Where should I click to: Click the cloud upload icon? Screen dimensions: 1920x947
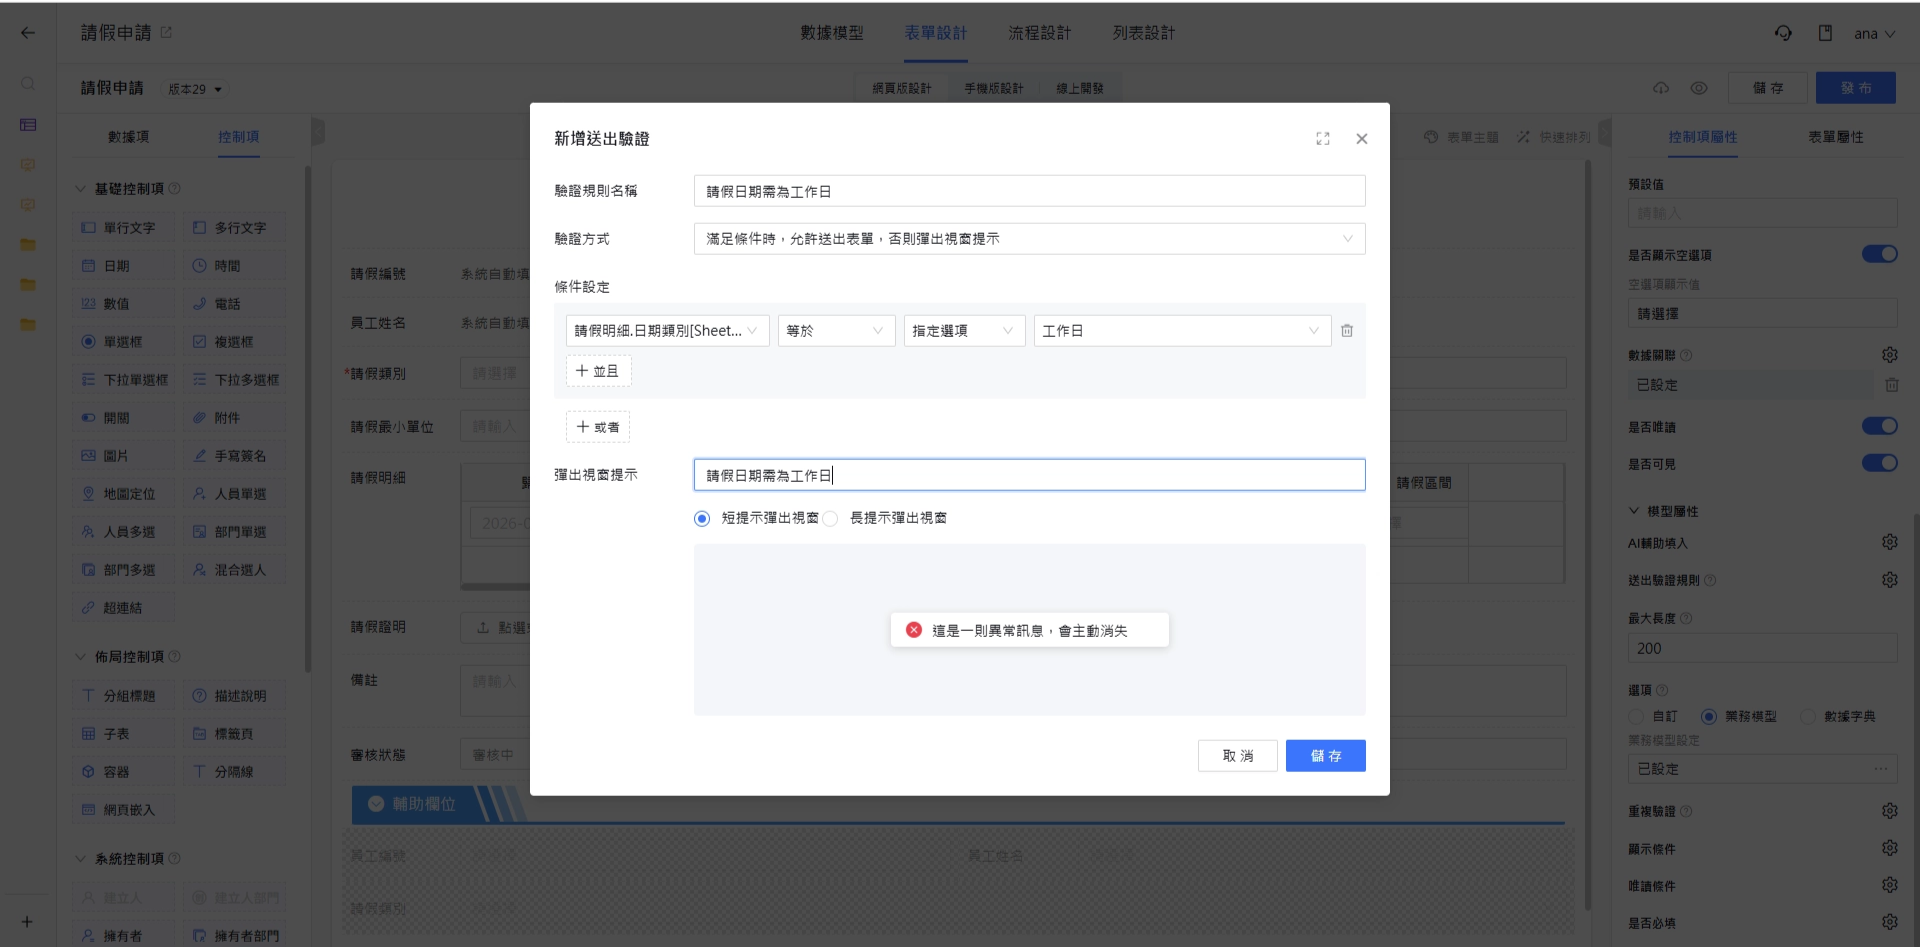click(1661, 88)
